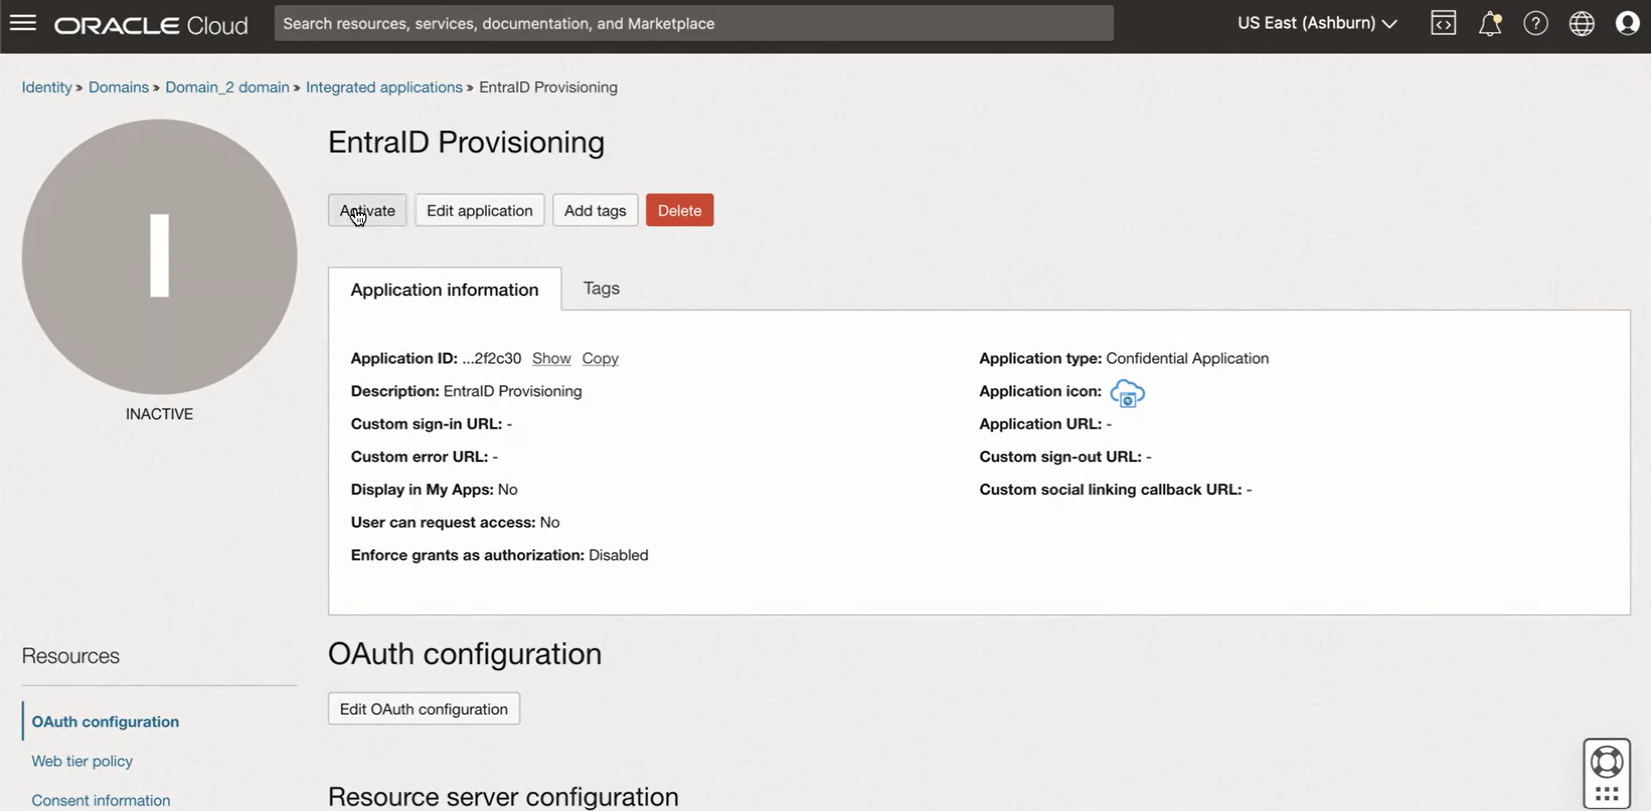Copy the Application ID
The height and width of the screenshot is (811, 1651).
pyautogui.click(x=600, y=358)
